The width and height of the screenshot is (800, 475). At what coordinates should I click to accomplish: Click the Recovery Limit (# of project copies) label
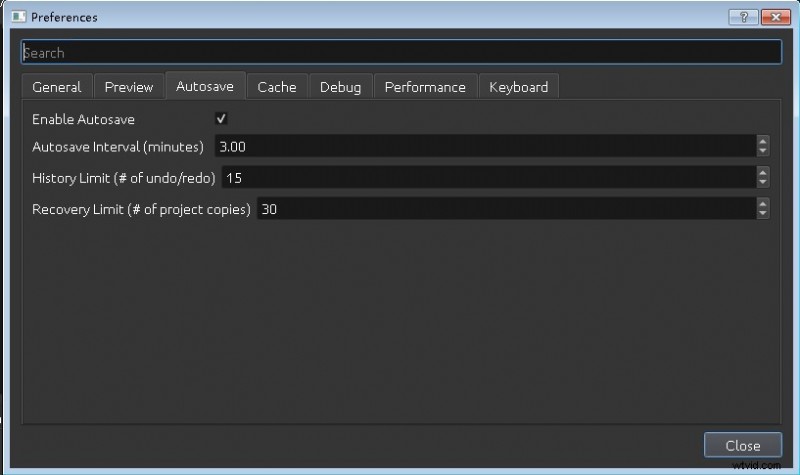point(141,209)
